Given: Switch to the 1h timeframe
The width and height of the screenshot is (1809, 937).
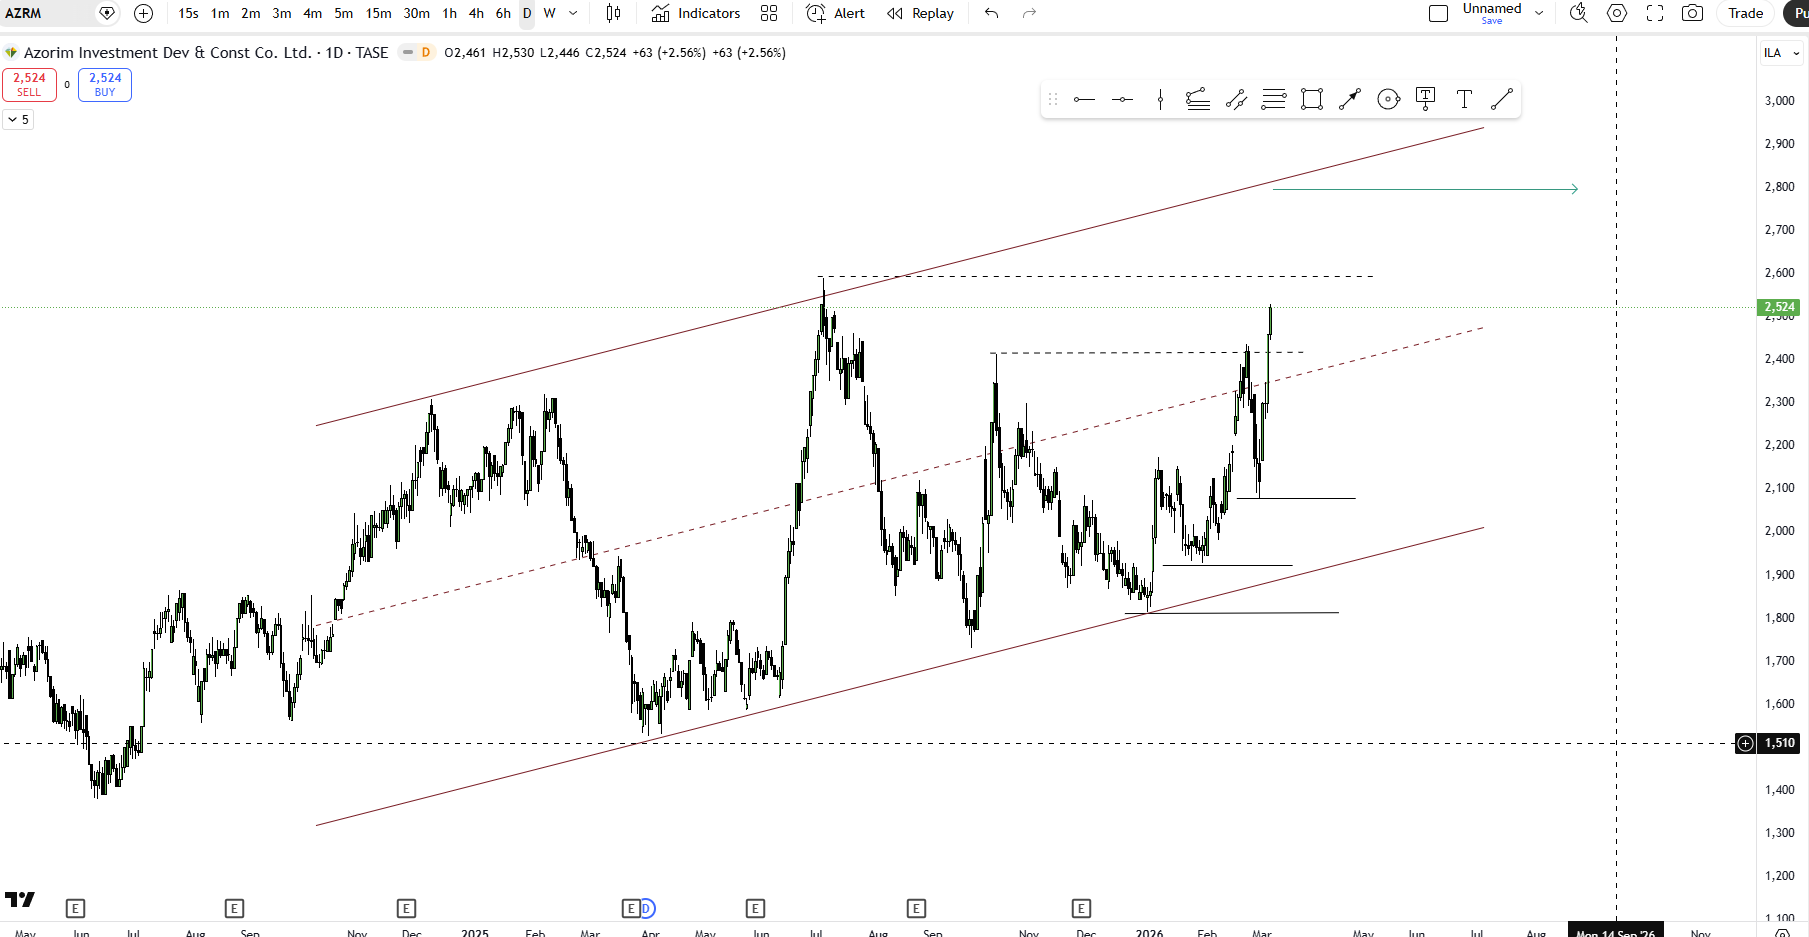Looking at the screenshot, I should tap(450, 13).
